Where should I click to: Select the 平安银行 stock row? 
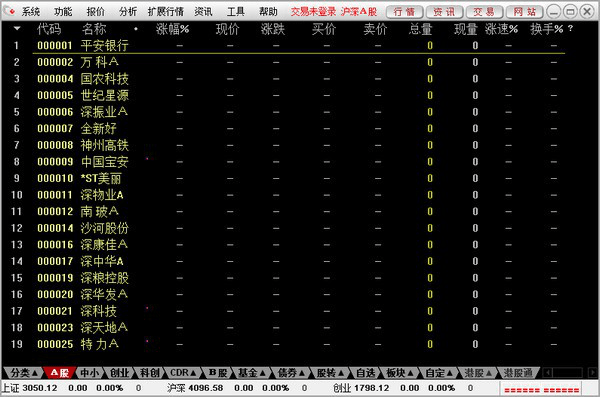tap(298, 46)
